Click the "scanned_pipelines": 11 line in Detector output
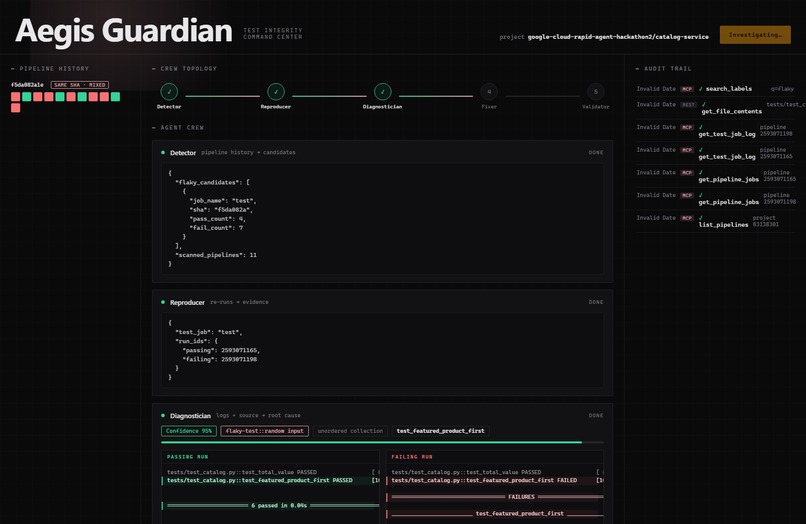 pos(216,255)
